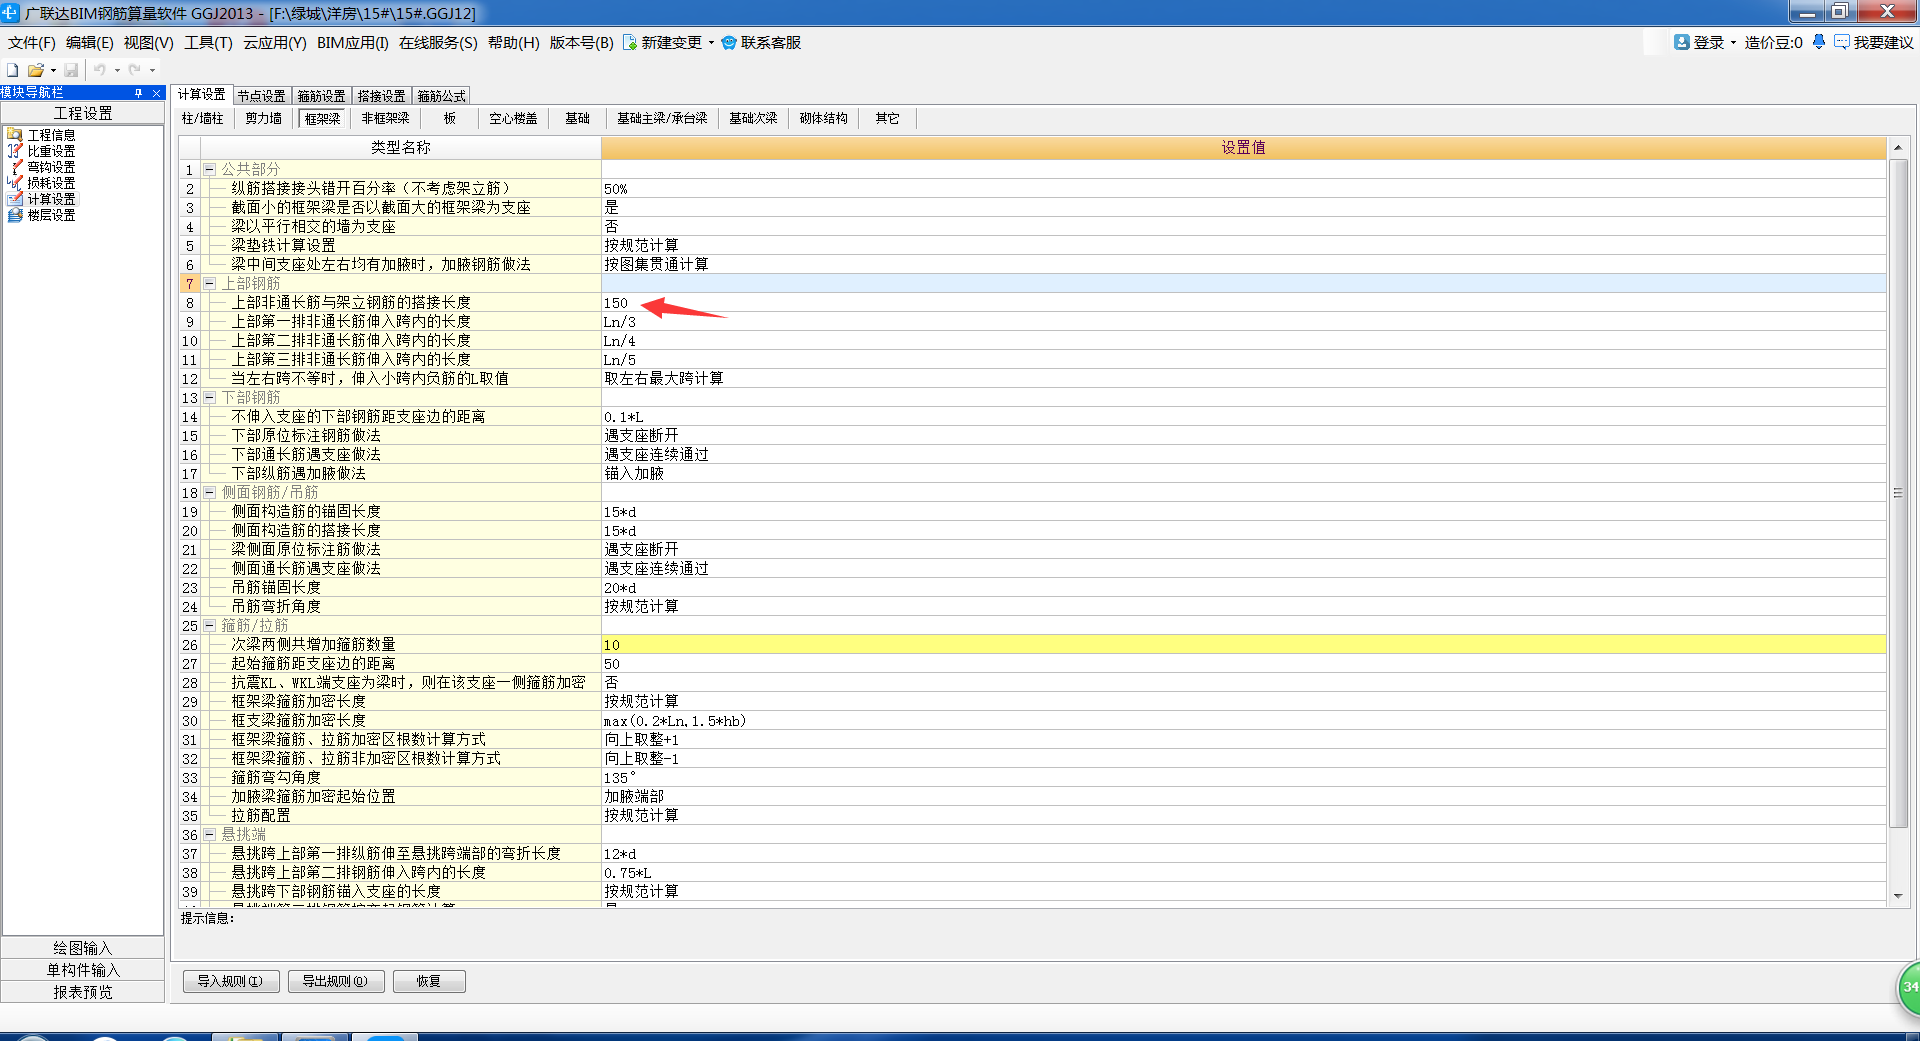Click the notification bell icon near 造价豆
The height and width of the screenshot is (1041, 1920).
pyautogui.click(x=1818, y=42)
